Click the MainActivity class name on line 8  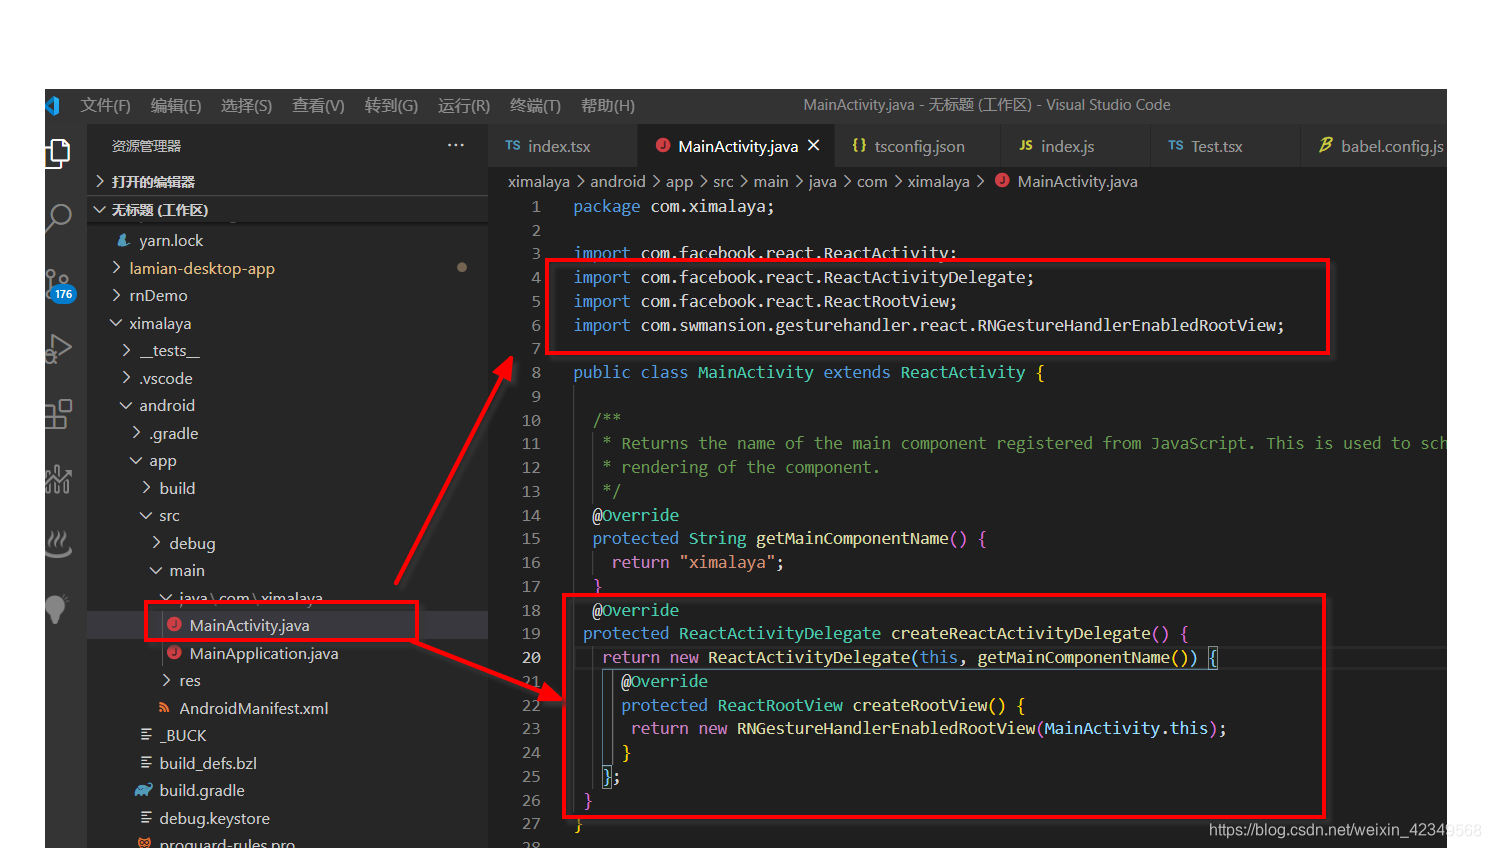tap(755, 372)
